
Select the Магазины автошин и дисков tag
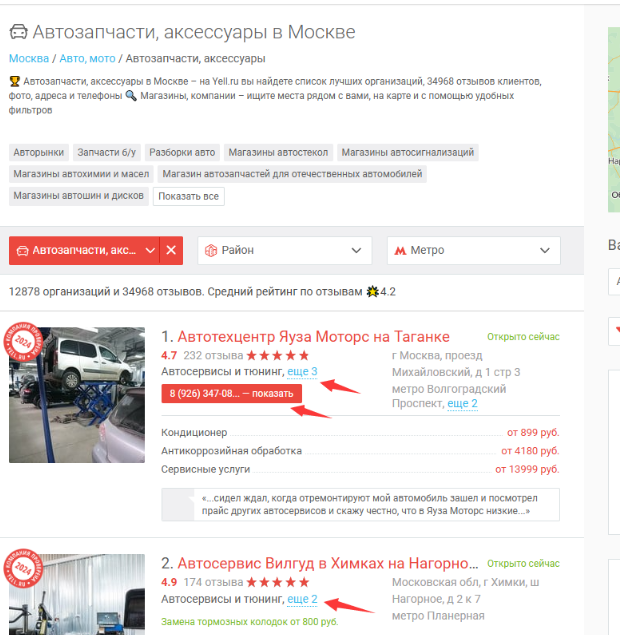(x=79, y=196)
